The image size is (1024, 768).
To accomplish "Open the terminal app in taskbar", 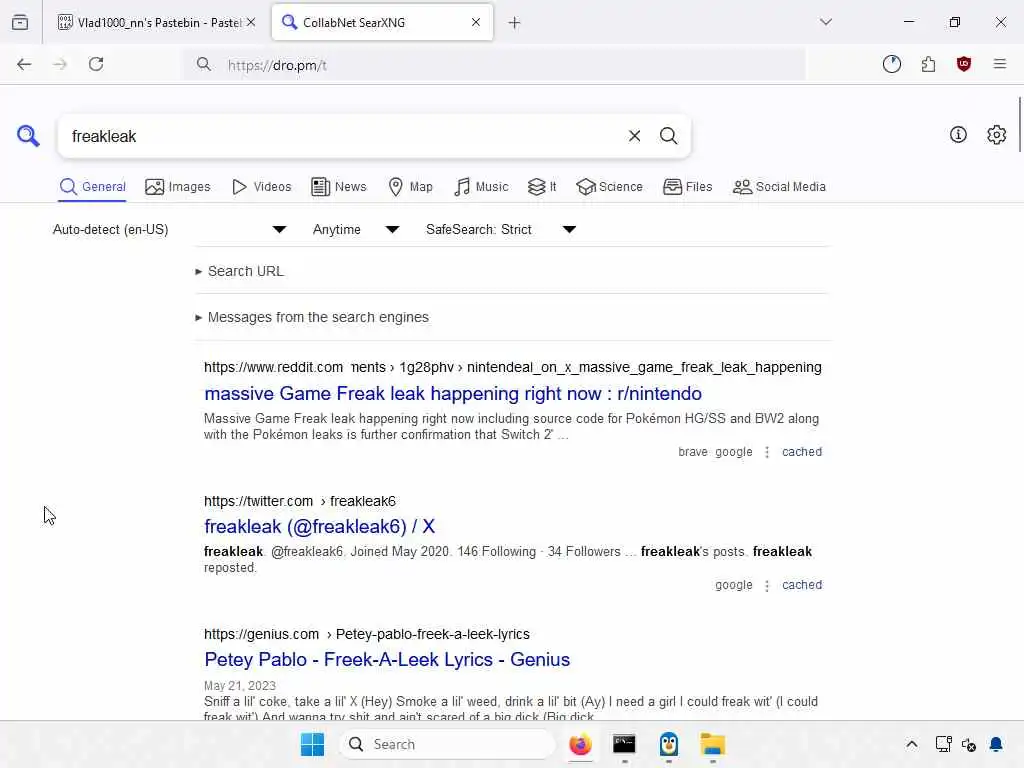I will 624,744.
